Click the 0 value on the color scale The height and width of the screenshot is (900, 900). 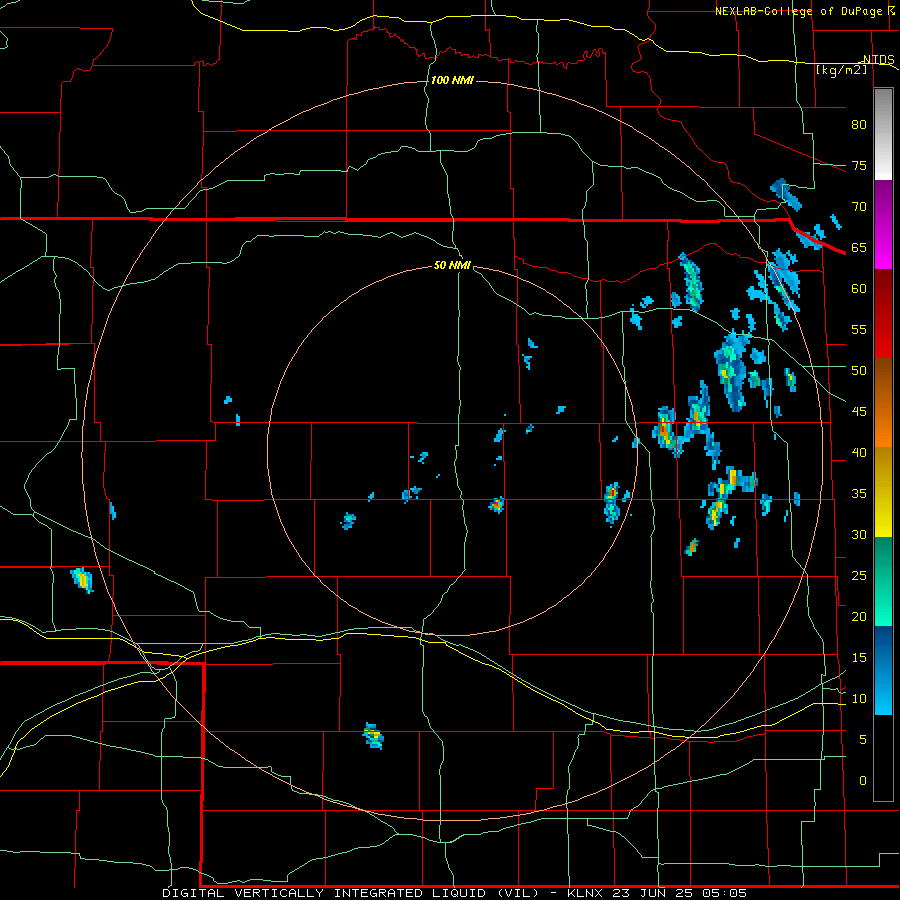[863, 781]
